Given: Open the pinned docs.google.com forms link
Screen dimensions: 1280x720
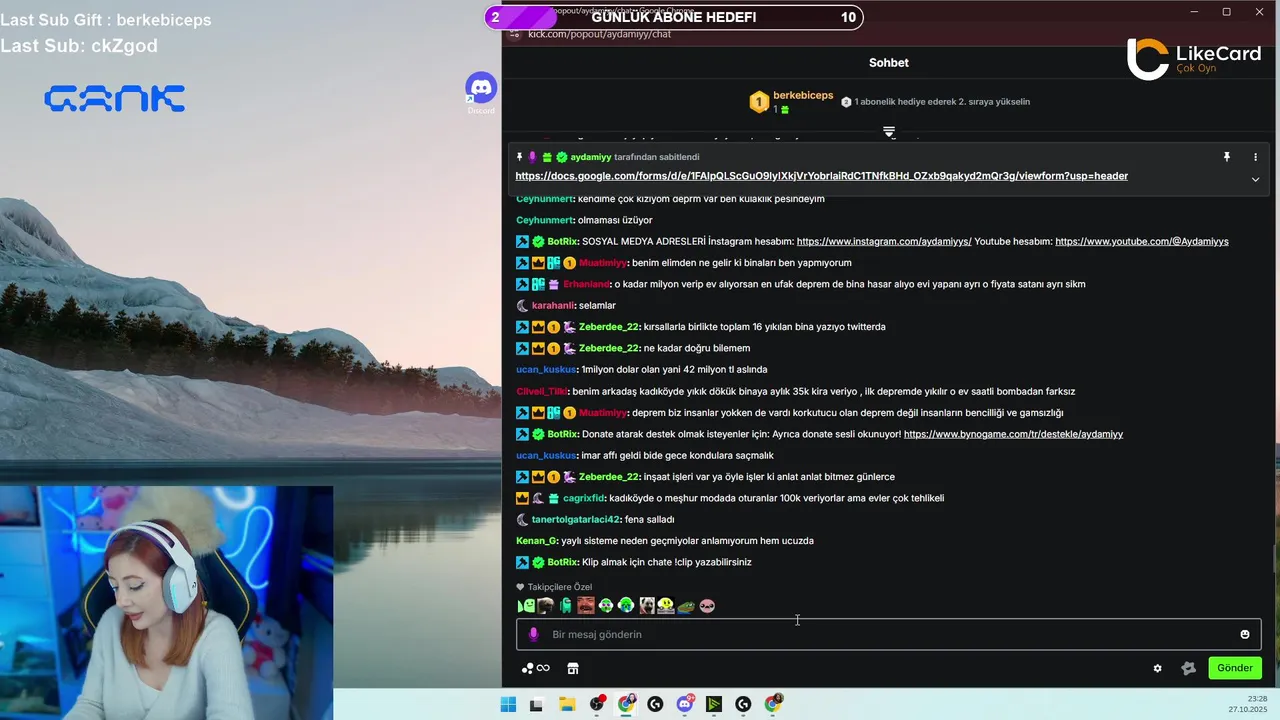Looking at the screenshot, I should 822,176.
